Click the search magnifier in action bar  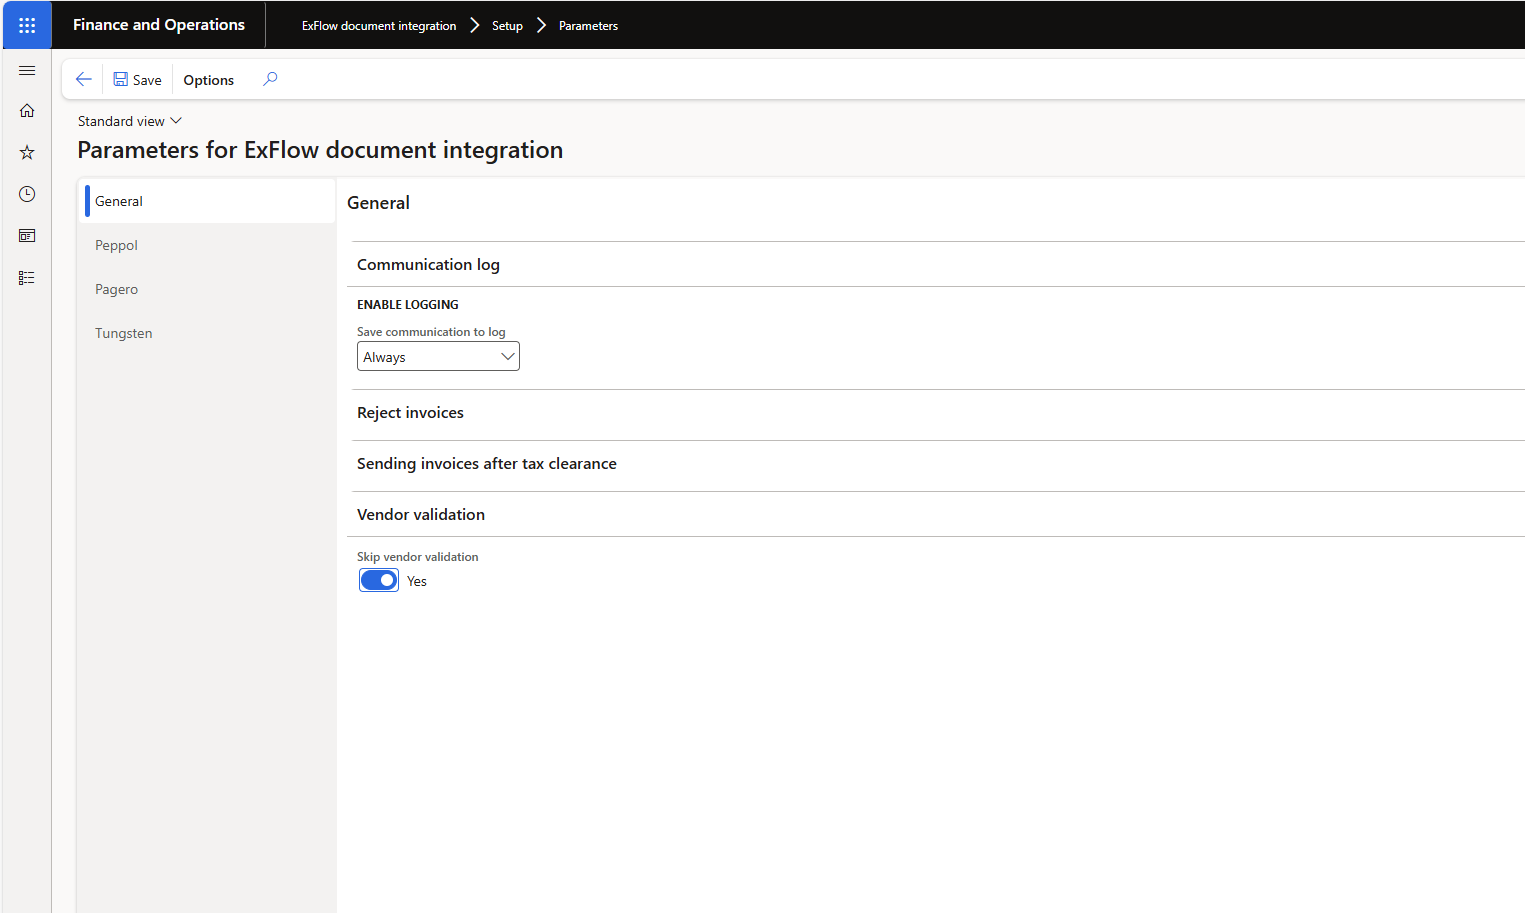270,80
